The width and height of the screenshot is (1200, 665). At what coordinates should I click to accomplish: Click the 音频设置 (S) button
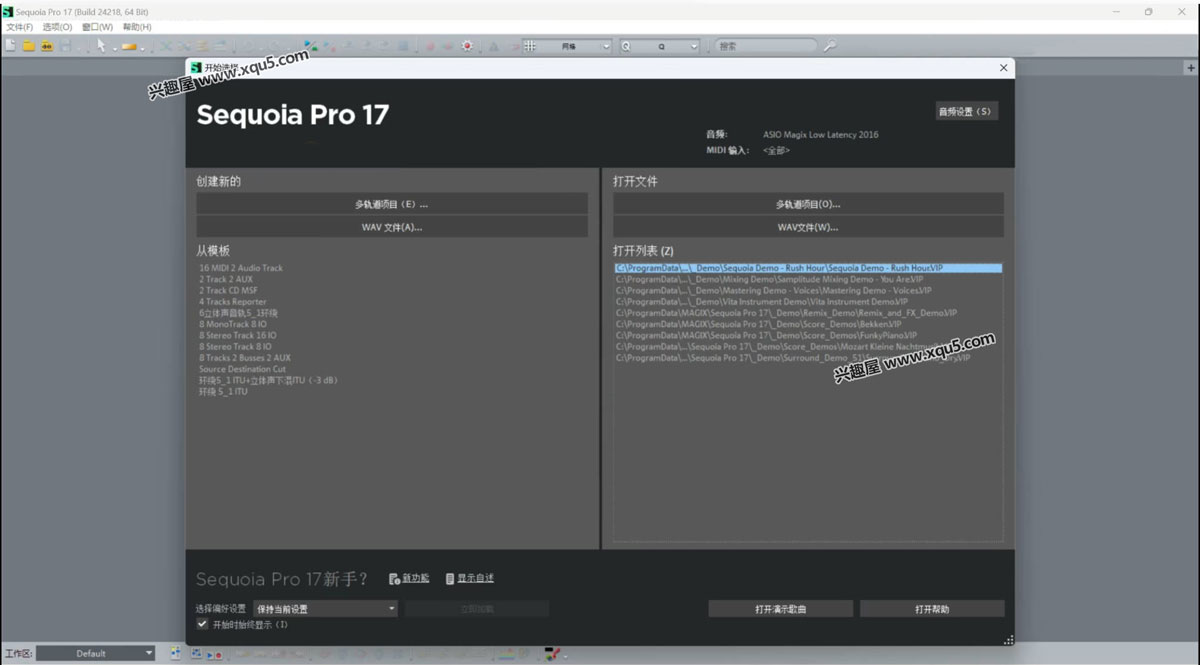coord(966,111)
